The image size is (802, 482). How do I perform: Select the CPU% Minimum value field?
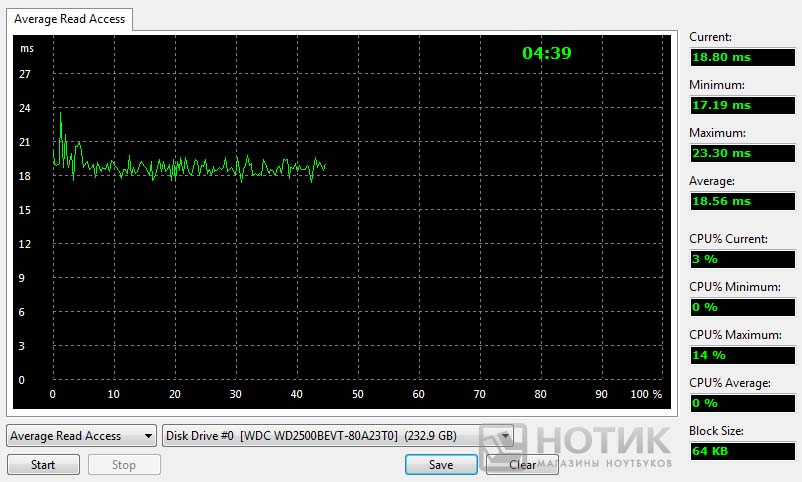[x=743, y=308]
